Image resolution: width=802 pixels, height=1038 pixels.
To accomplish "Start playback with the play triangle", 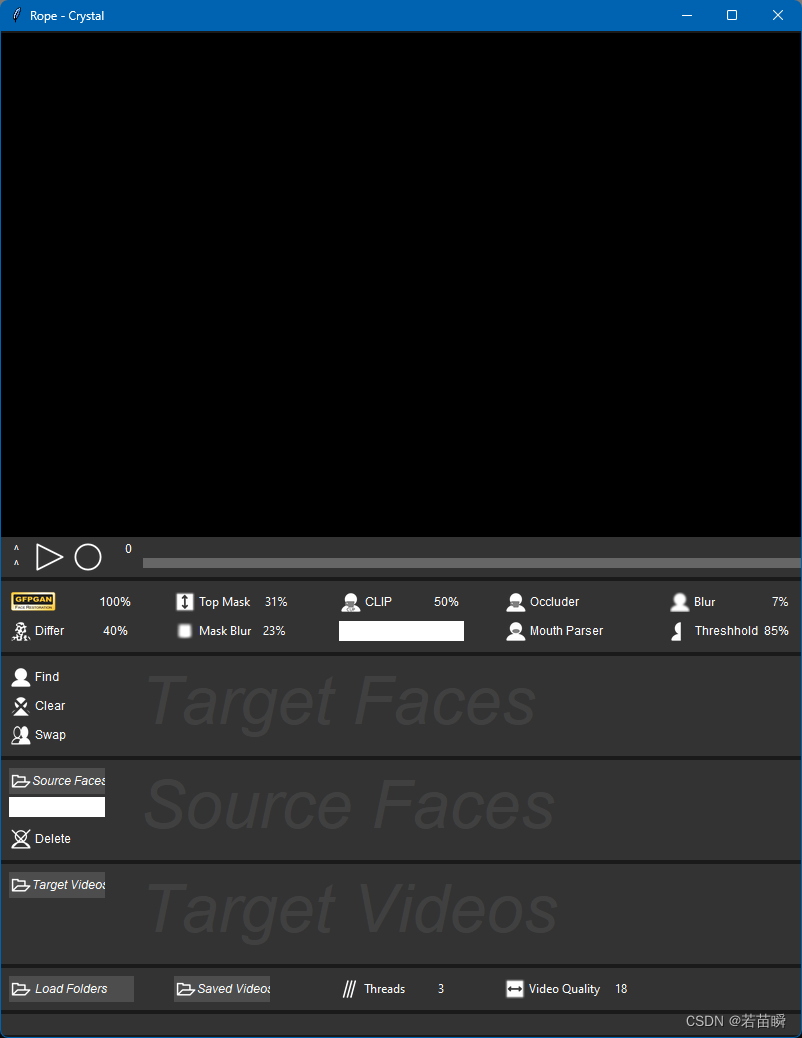I will 48,557.
